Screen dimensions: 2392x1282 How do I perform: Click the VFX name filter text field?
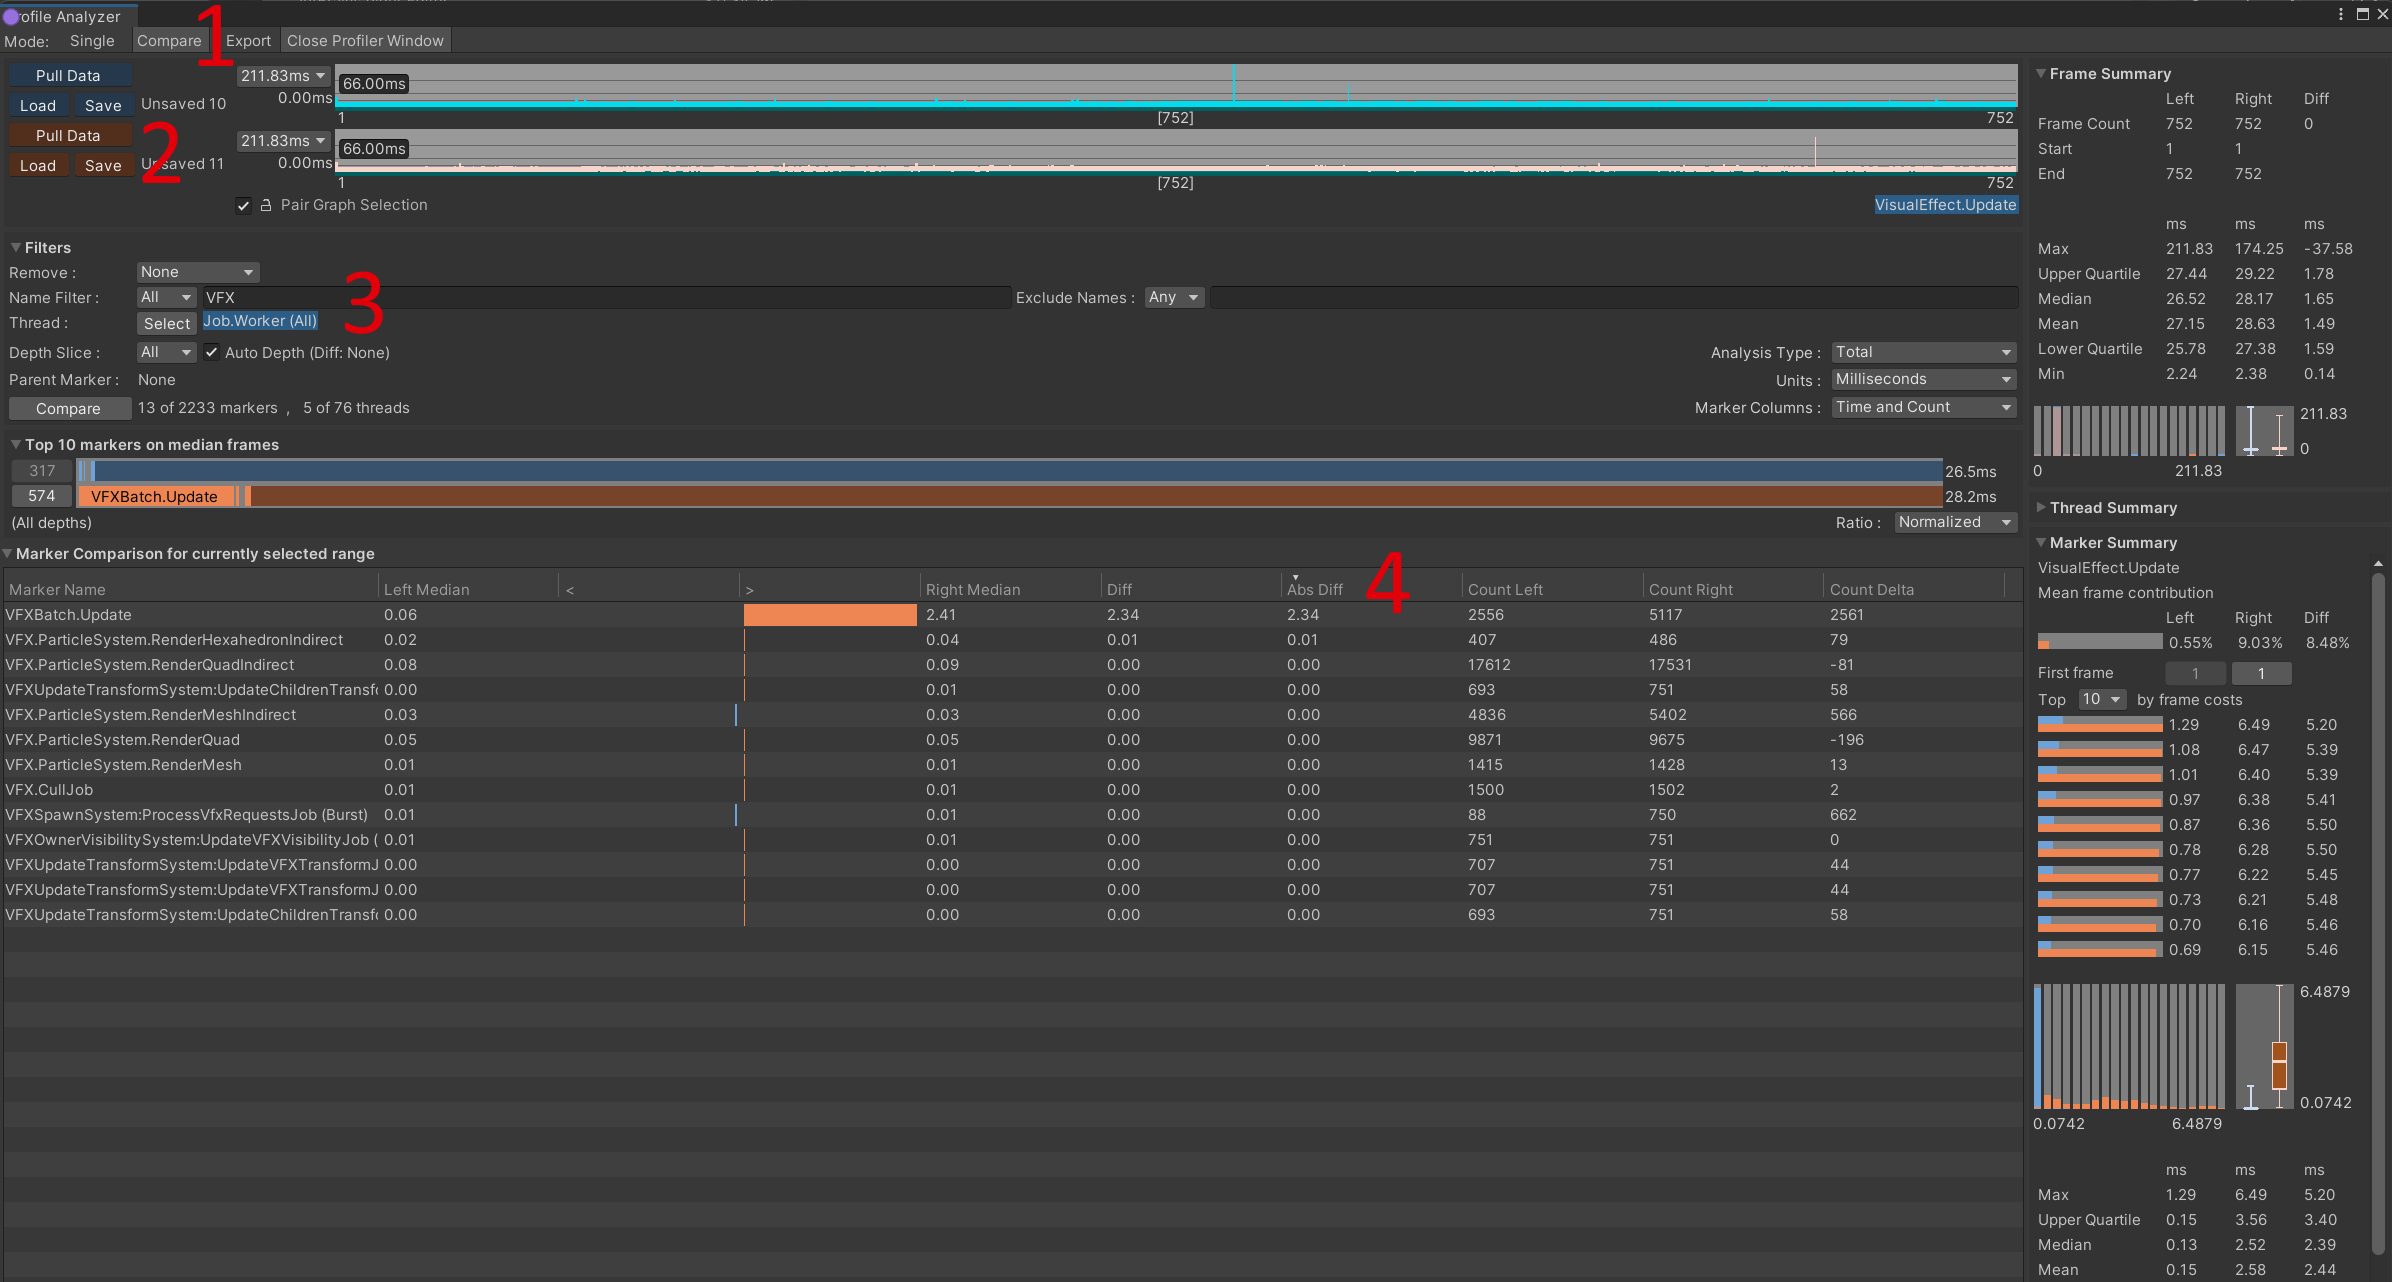(x=606, y=297)
